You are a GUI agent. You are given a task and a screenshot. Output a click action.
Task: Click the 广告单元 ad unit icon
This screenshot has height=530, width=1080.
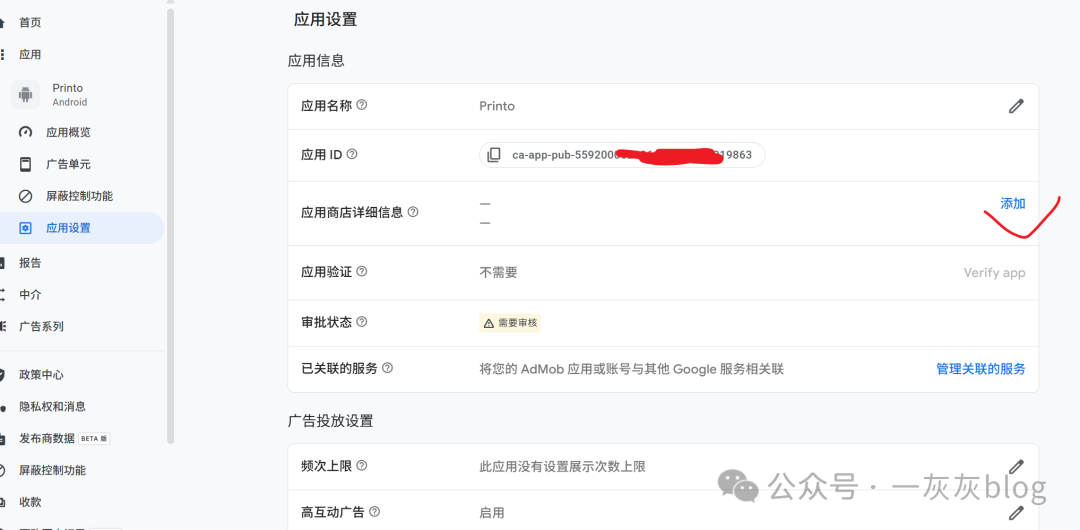25,164
